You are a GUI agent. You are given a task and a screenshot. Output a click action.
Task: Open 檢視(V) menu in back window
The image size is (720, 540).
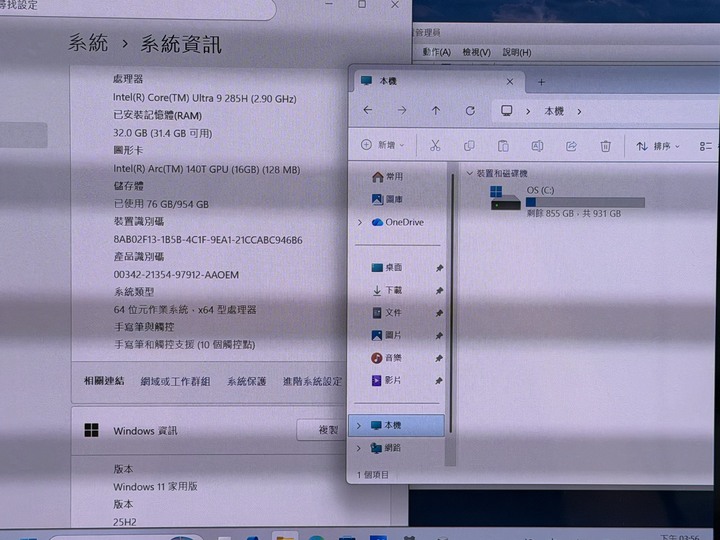click(476, 52)
